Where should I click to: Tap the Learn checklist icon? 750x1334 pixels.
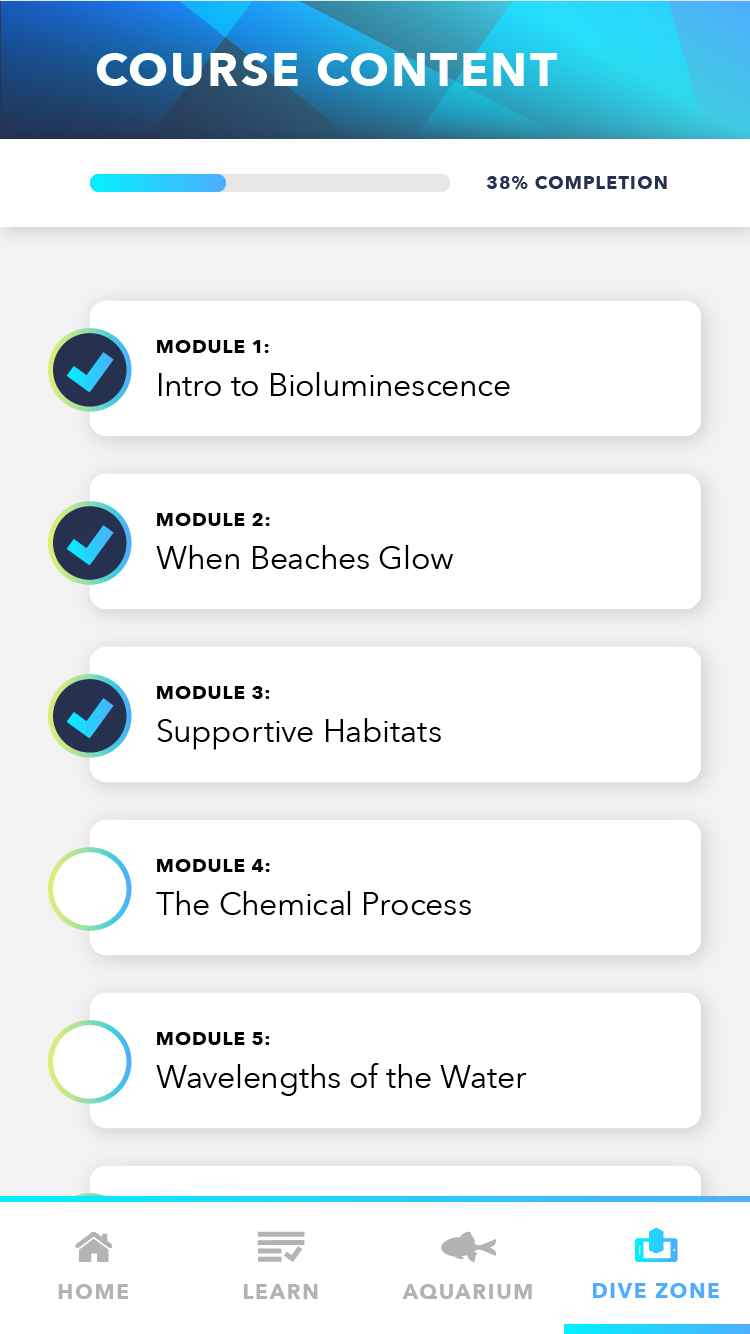(280, 1247)
